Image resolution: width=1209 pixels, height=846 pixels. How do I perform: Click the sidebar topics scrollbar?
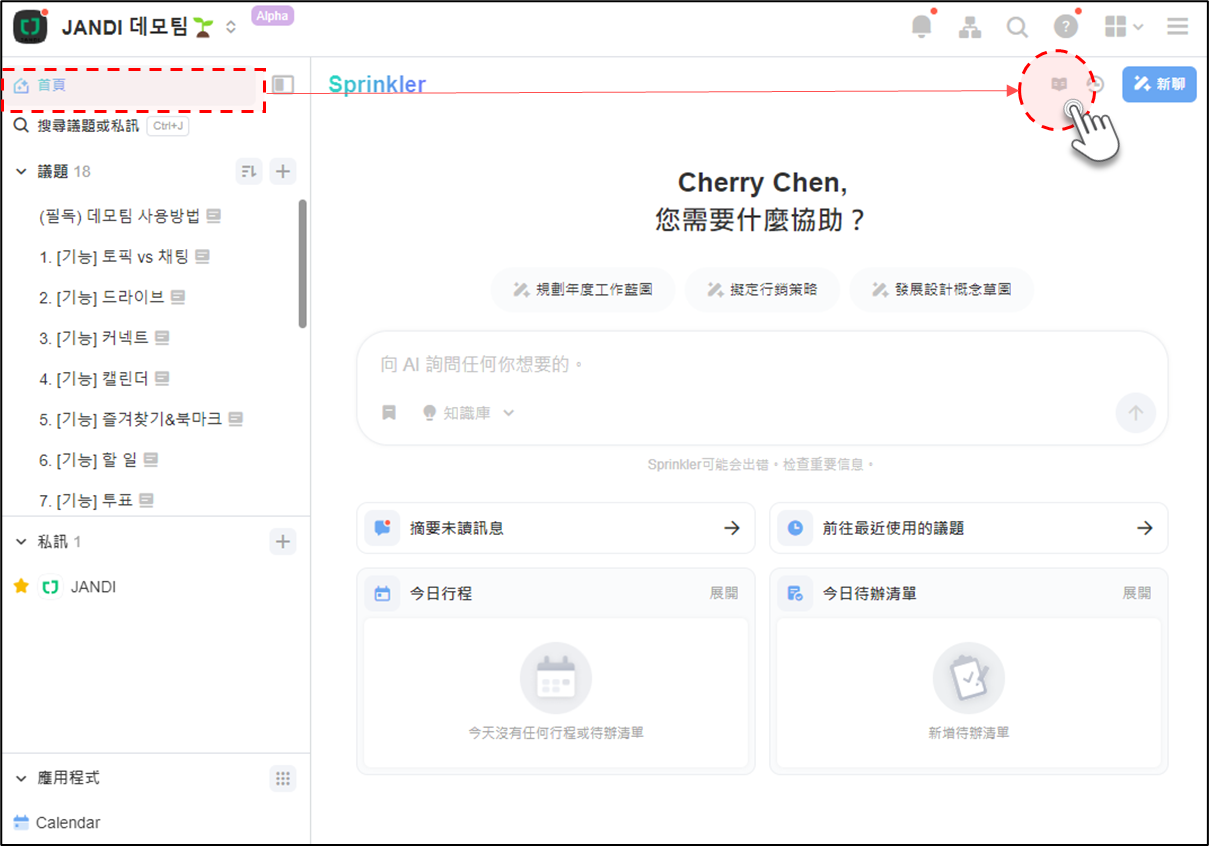tap(303, 264)
